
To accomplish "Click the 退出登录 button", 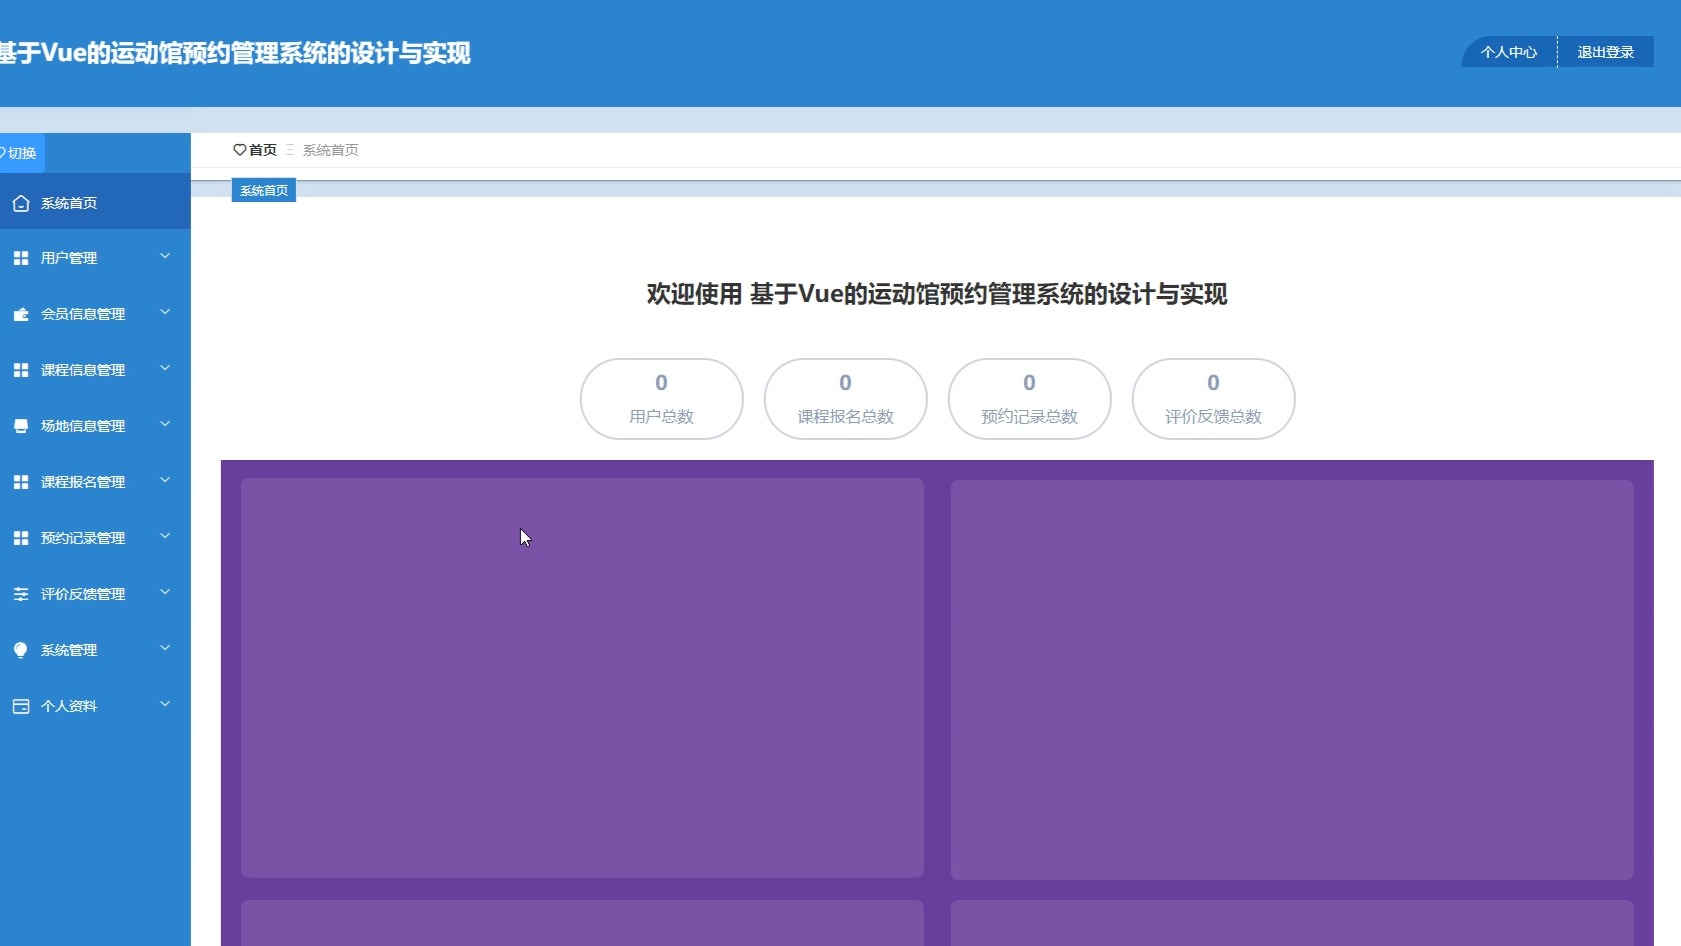I will click(1606, 52).
